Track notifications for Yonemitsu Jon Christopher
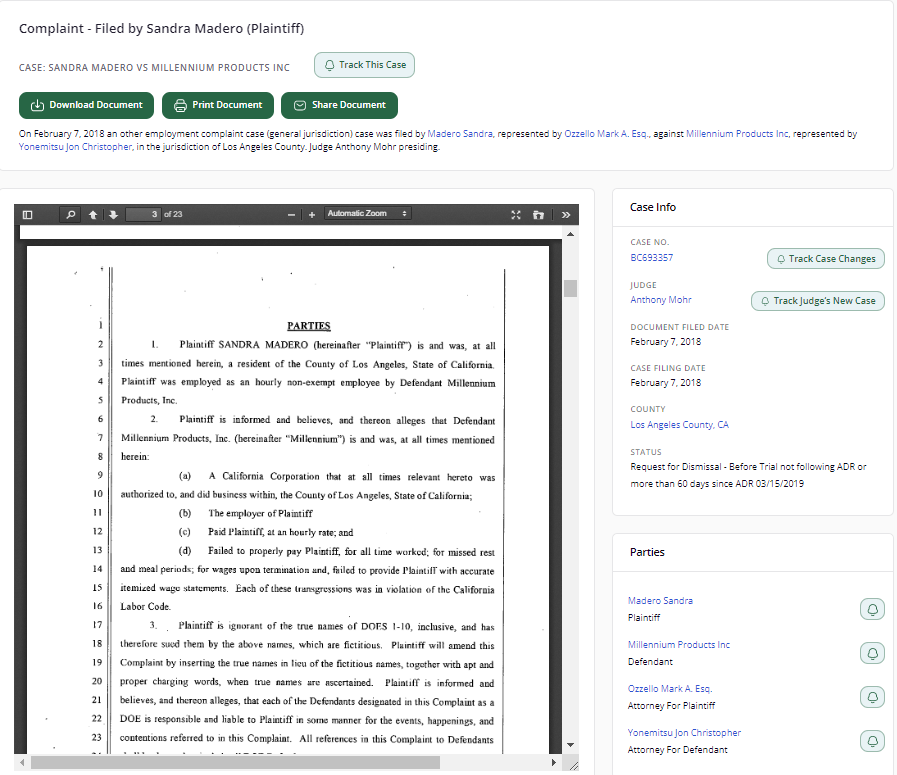 [872, 741]
